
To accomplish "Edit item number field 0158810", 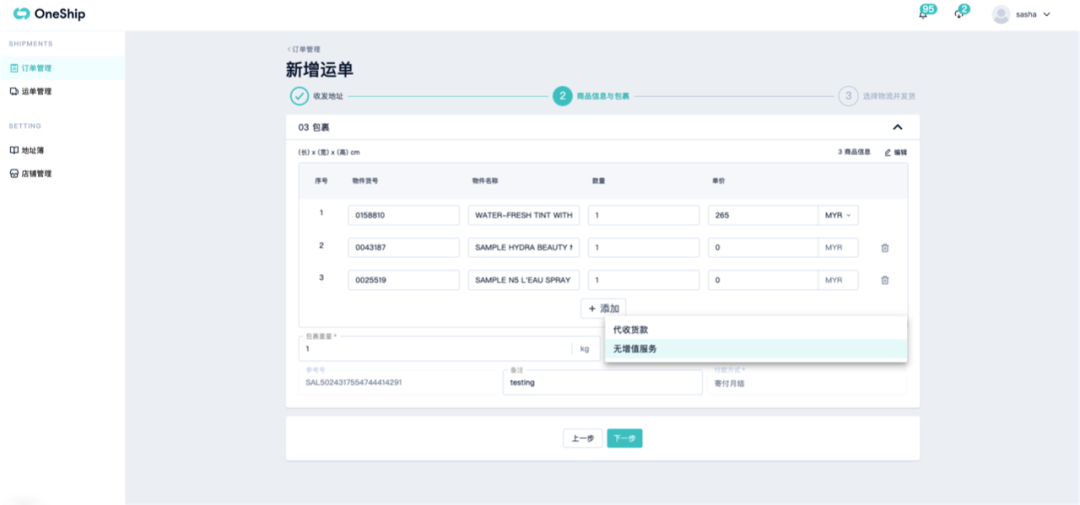I will point(404,215).
